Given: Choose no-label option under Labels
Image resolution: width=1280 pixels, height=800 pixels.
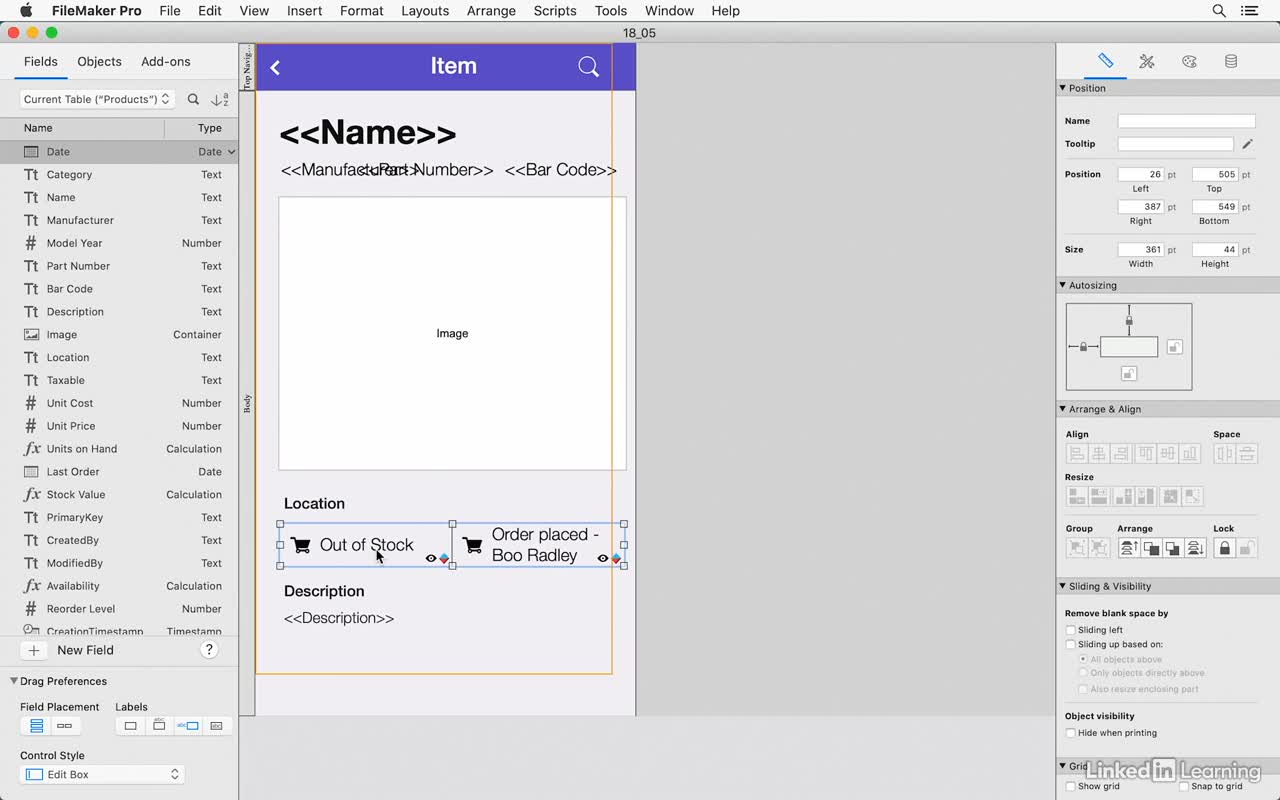Looking at the screenshot, I should [x=130, y=726].
